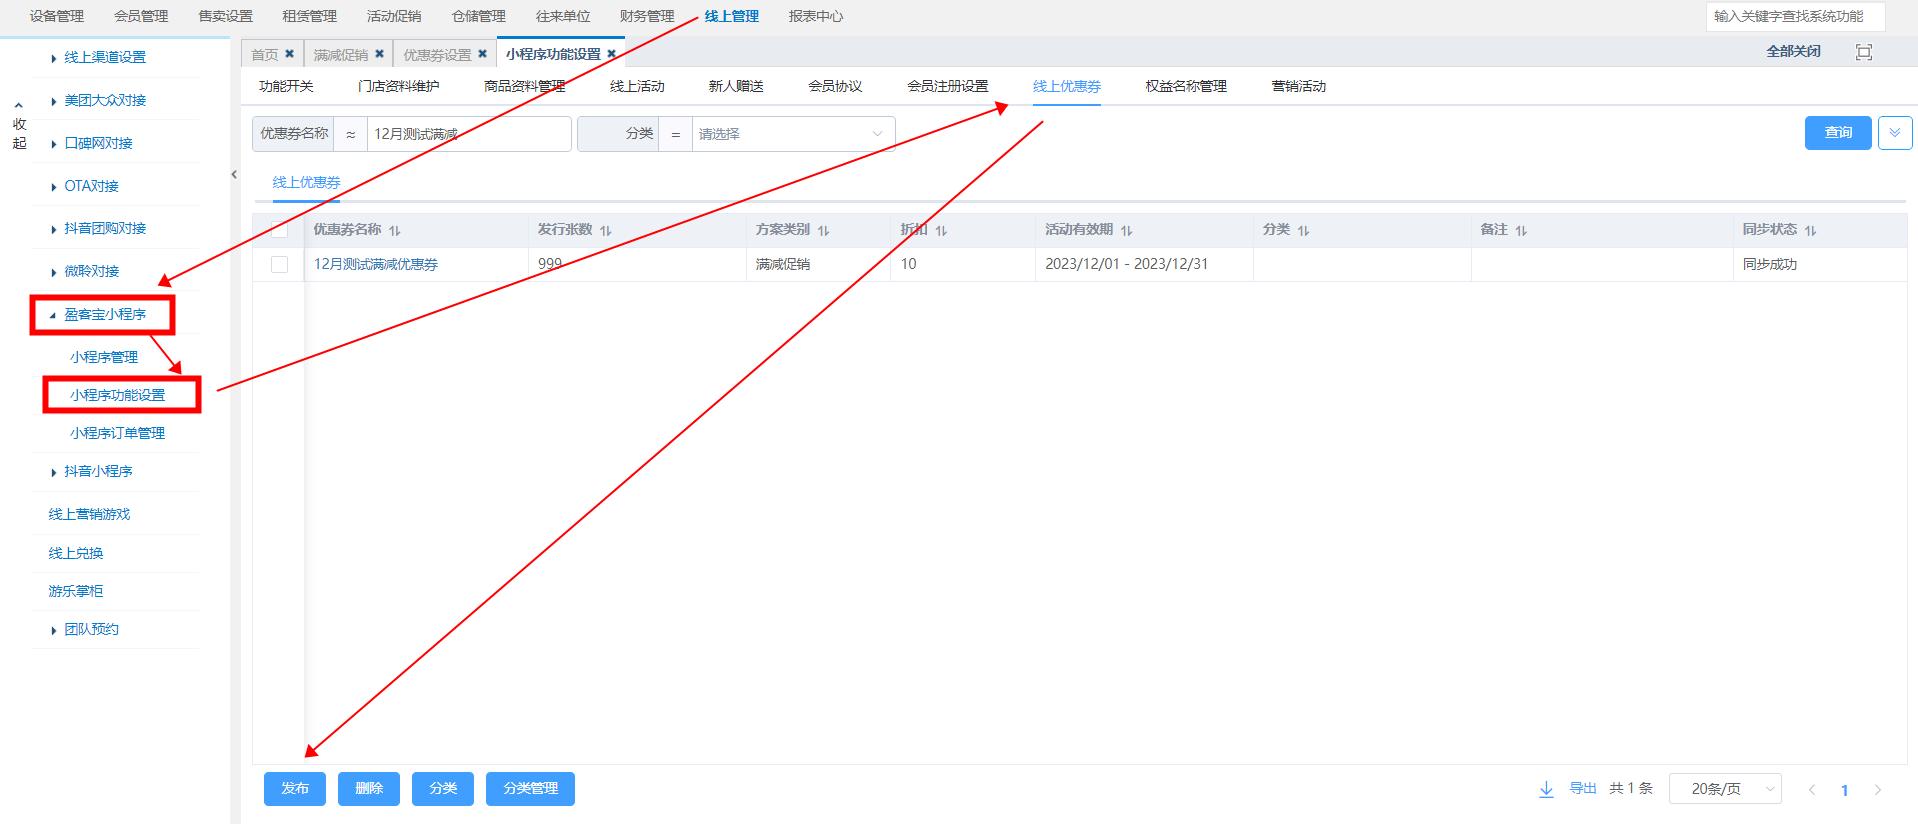Sort by 方案类别 column
1918x824 pixels.
tap(823, 230)
